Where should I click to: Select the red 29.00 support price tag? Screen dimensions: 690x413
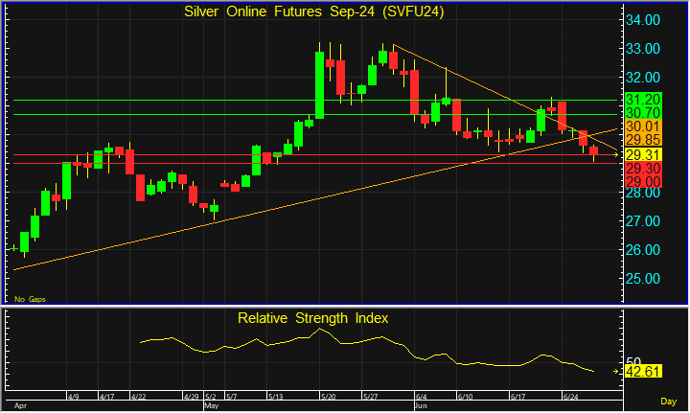(x=639, y=183)
